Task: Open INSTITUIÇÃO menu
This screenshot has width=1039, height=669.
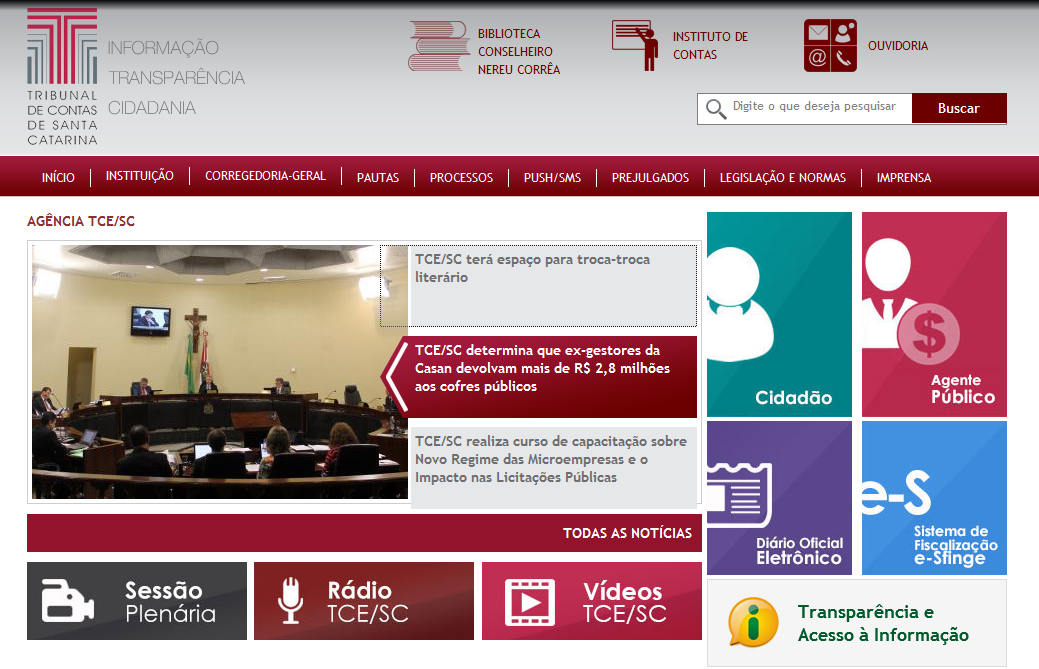Action: pos(140,176)
